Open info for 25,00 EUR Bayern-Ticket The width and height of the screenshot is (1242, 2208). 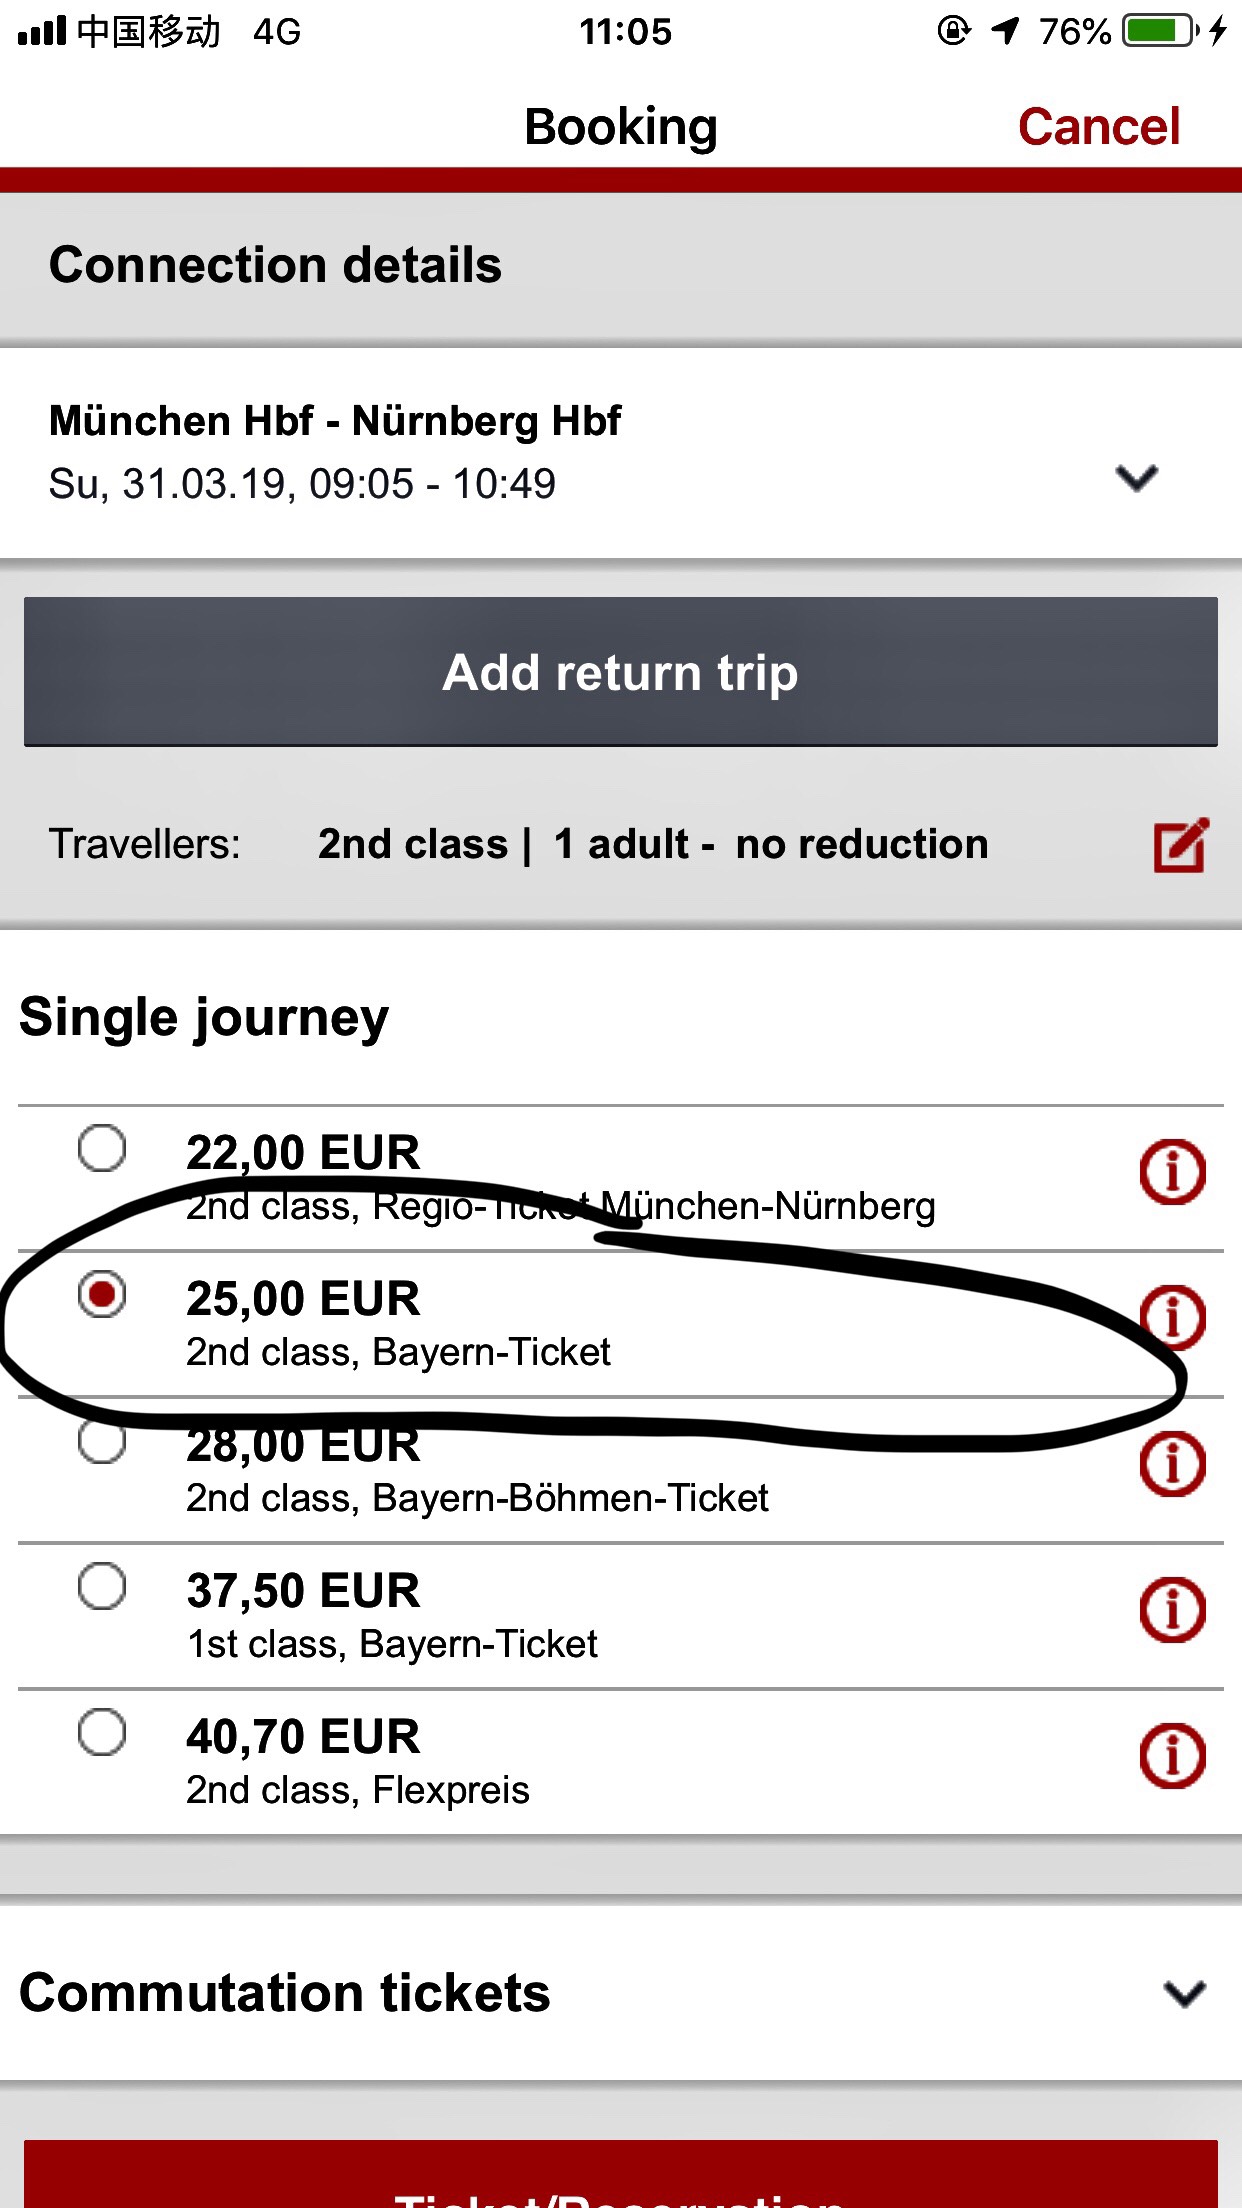1172,1317
